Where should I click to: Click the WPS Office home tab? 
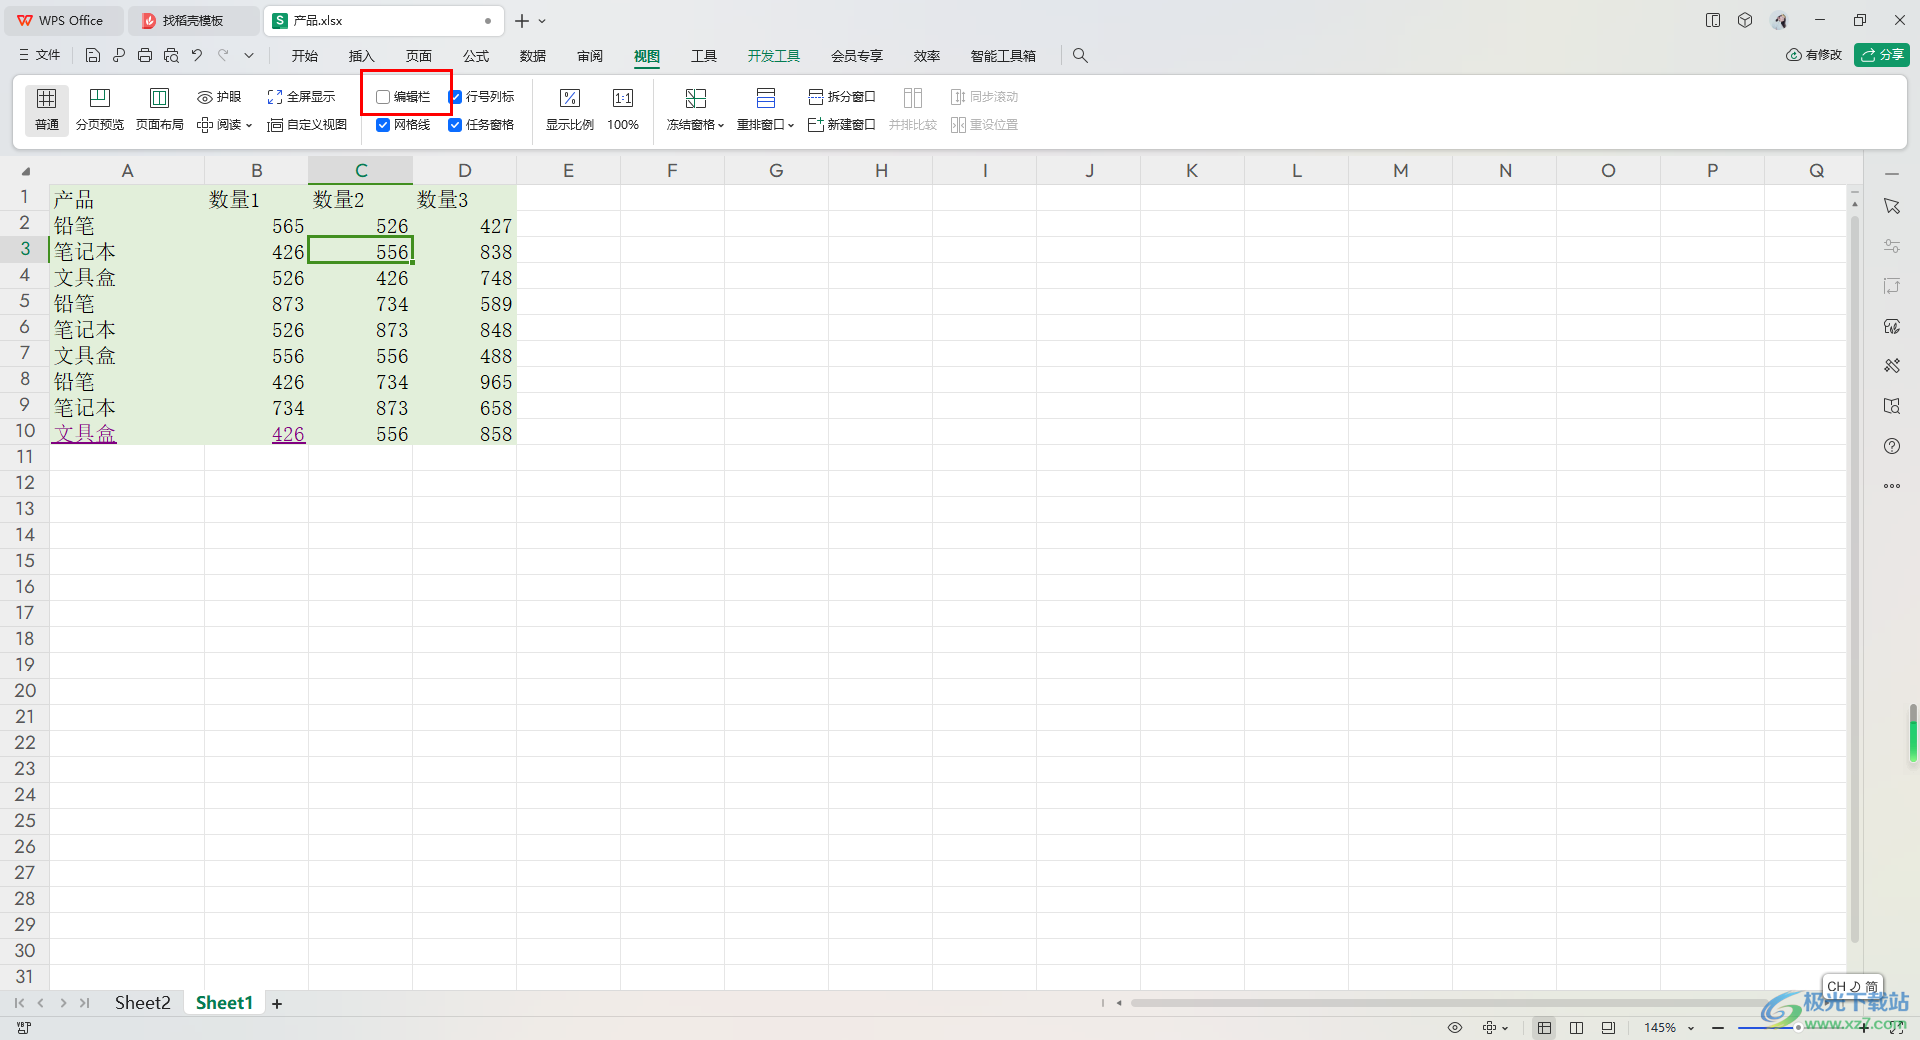[x=62, y=21]
